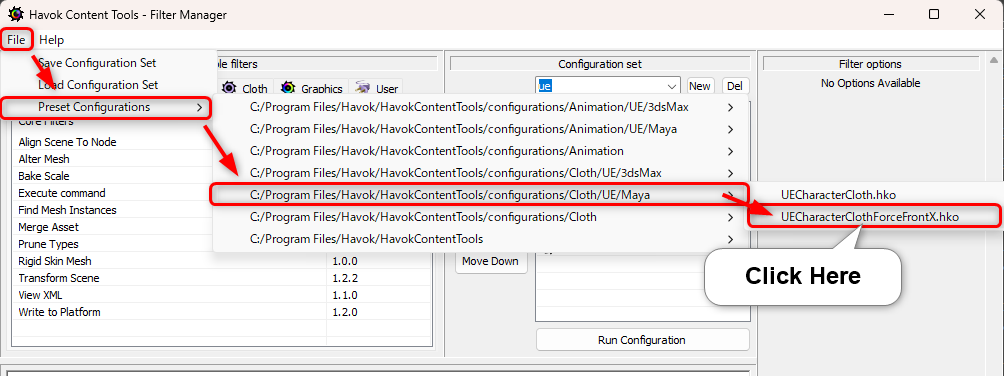Viewport: 1004px width, 376px height.
Task: Open the Help menu
Action: point(51,40)
